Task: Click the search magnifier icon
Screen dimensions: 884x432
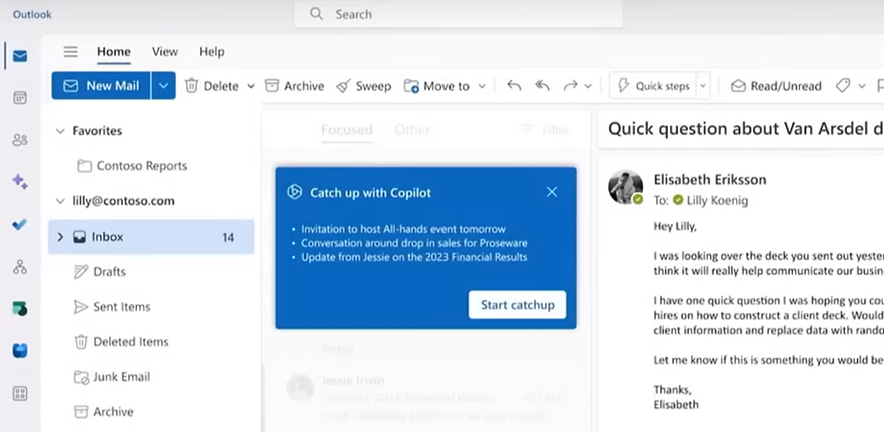Action: pyautogui.click(x=316, y=14)
